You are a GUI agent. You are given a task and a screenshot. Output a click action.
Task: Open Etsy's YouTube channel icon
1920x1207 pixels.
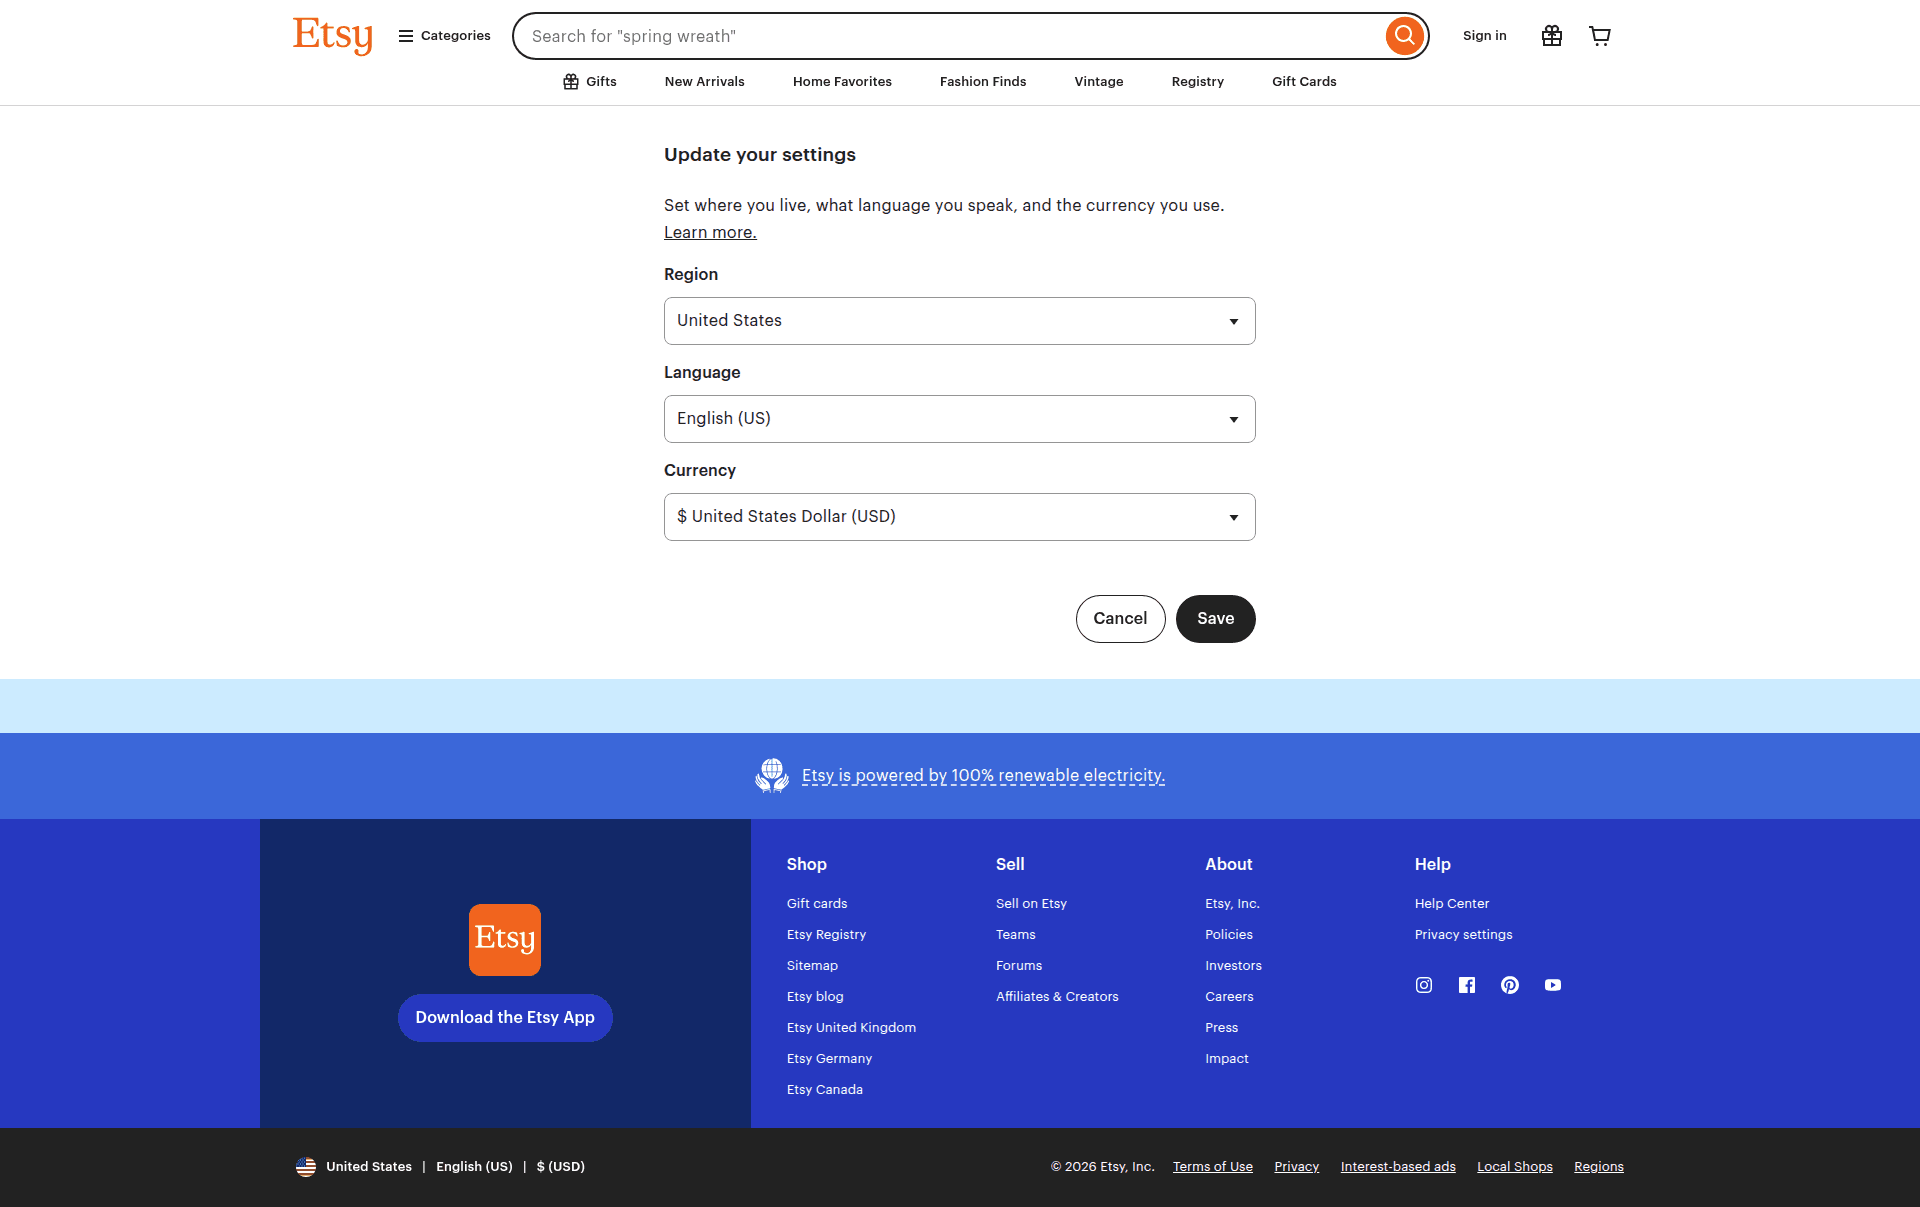[1553, 985]
